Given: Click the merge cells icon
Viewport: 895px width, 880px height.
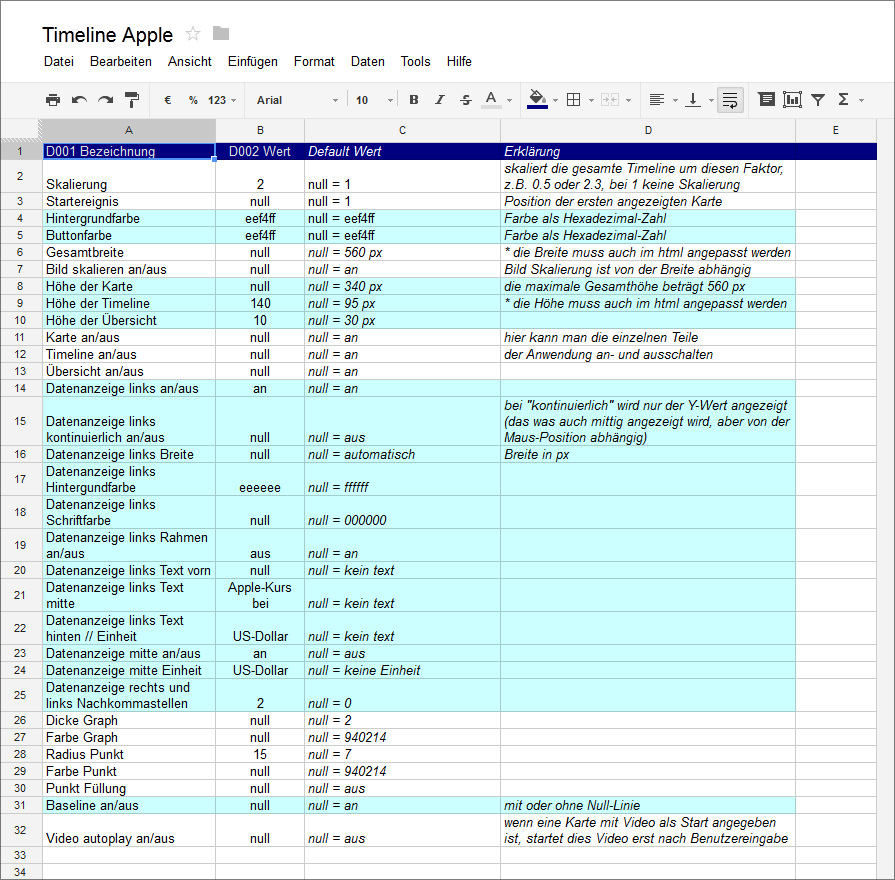Looking at the screenshot, I should [x=610, y=100].
